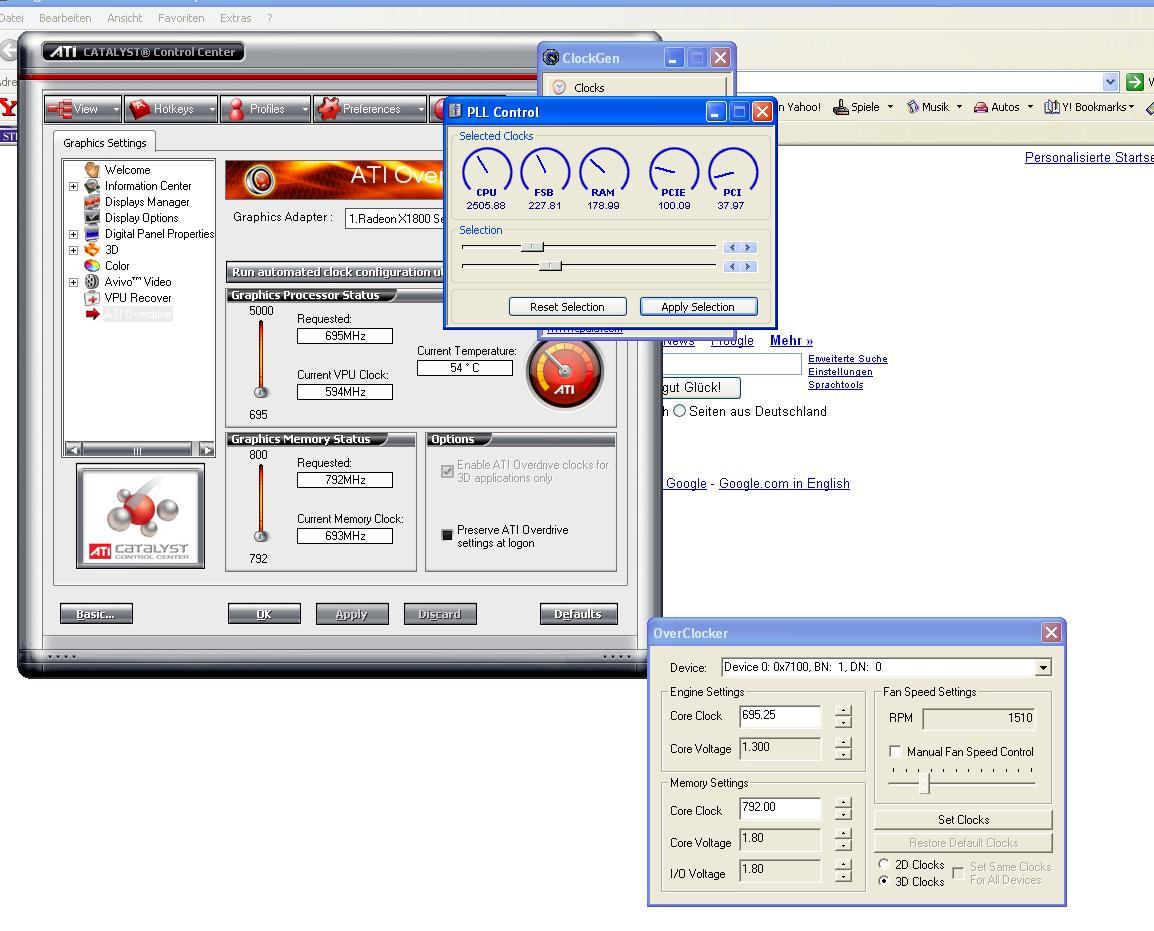Click the PCIE clock gauge

pos(673,172)
